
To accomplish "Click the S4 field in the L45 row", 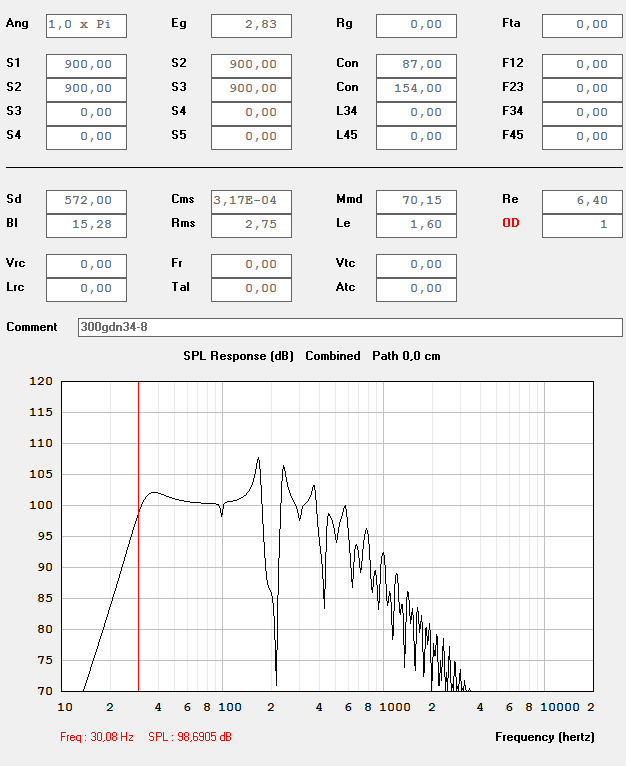I will (x=86, y=138).
